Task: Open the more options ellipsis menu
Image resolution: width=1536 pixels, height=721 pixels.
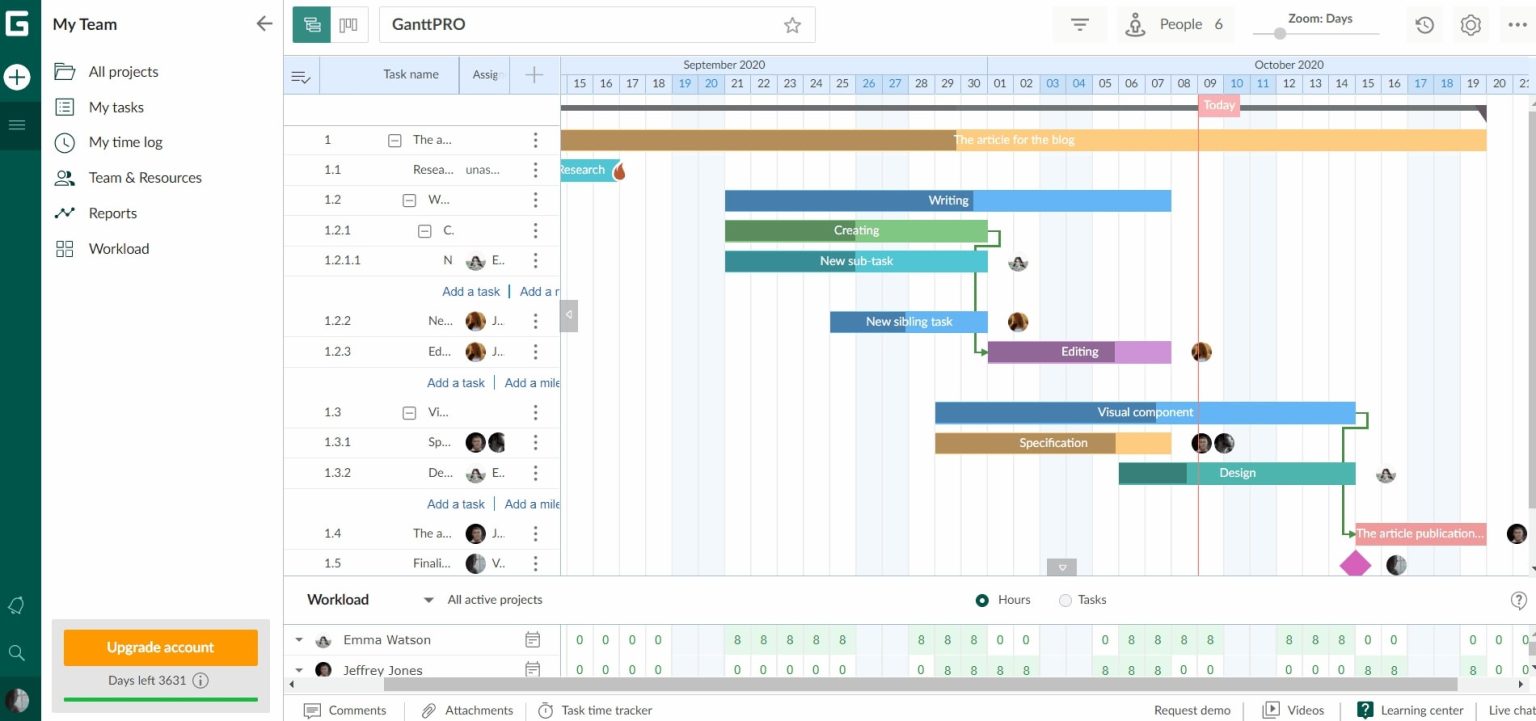Action: point(1517,23)
